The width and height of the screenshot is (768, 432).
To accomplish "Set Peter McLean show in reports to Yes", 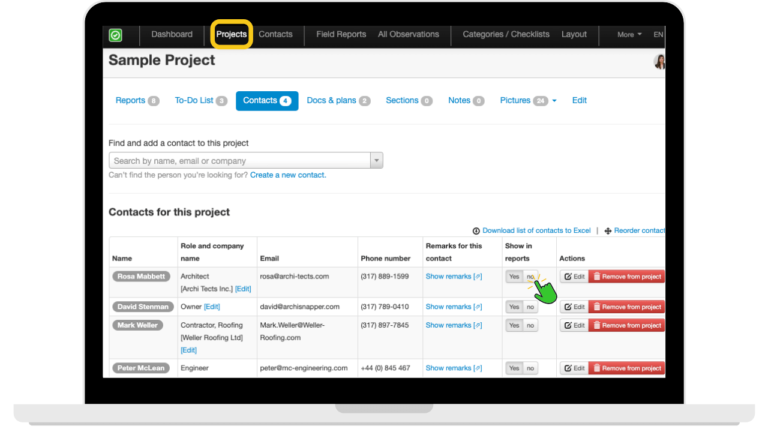I will tap(514, 368).
